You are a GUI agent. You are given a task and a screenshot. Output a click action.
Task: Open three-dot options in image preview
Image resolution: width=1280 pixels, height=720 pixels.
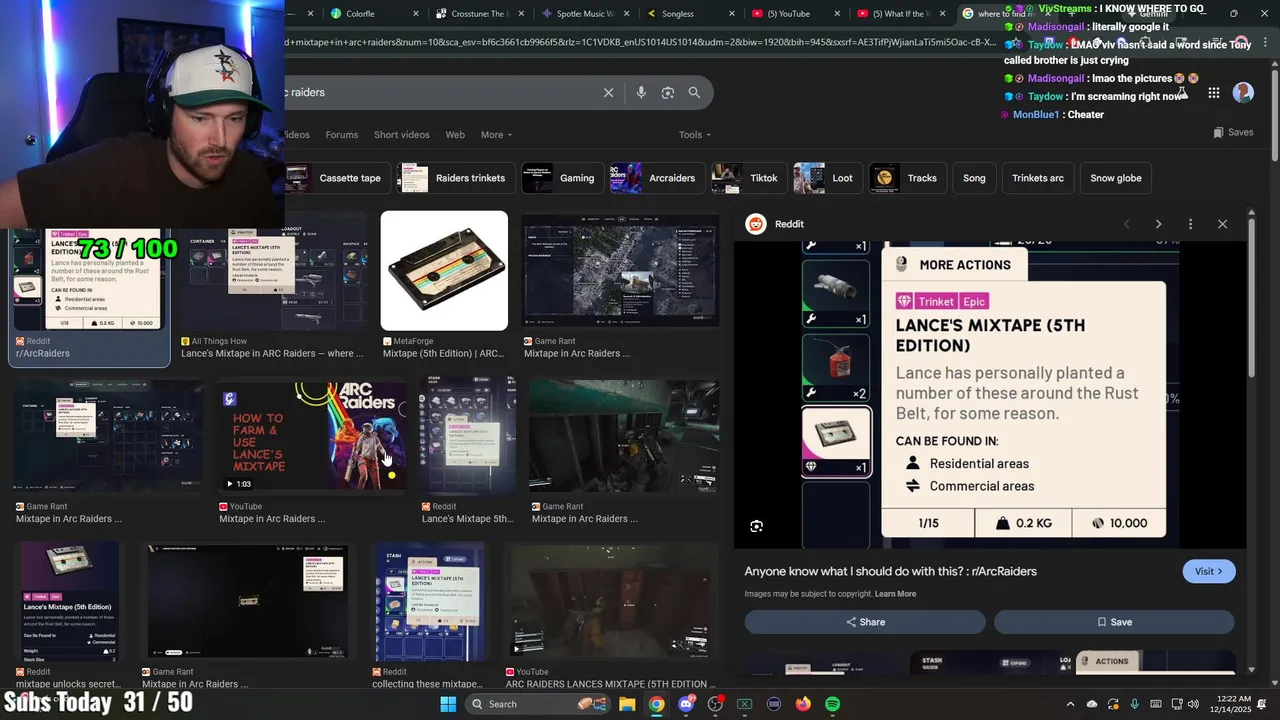(1190, 224)
